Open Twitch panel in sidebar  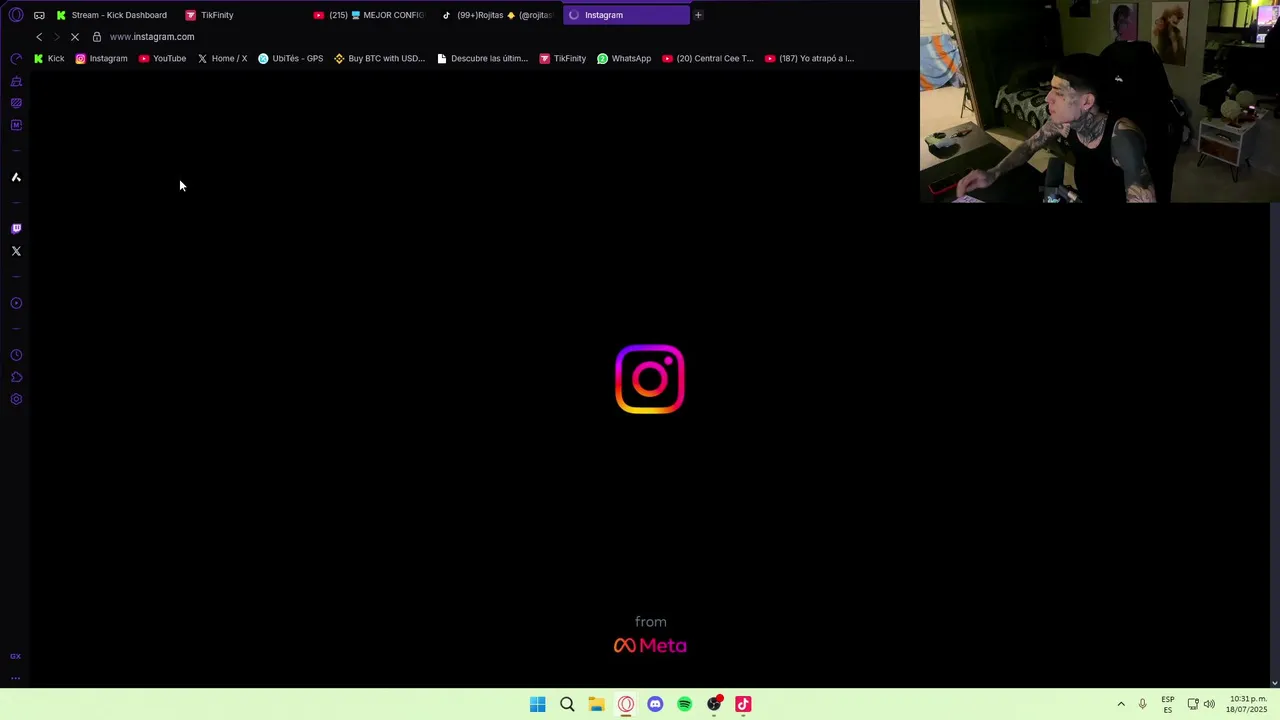[16, 229]
